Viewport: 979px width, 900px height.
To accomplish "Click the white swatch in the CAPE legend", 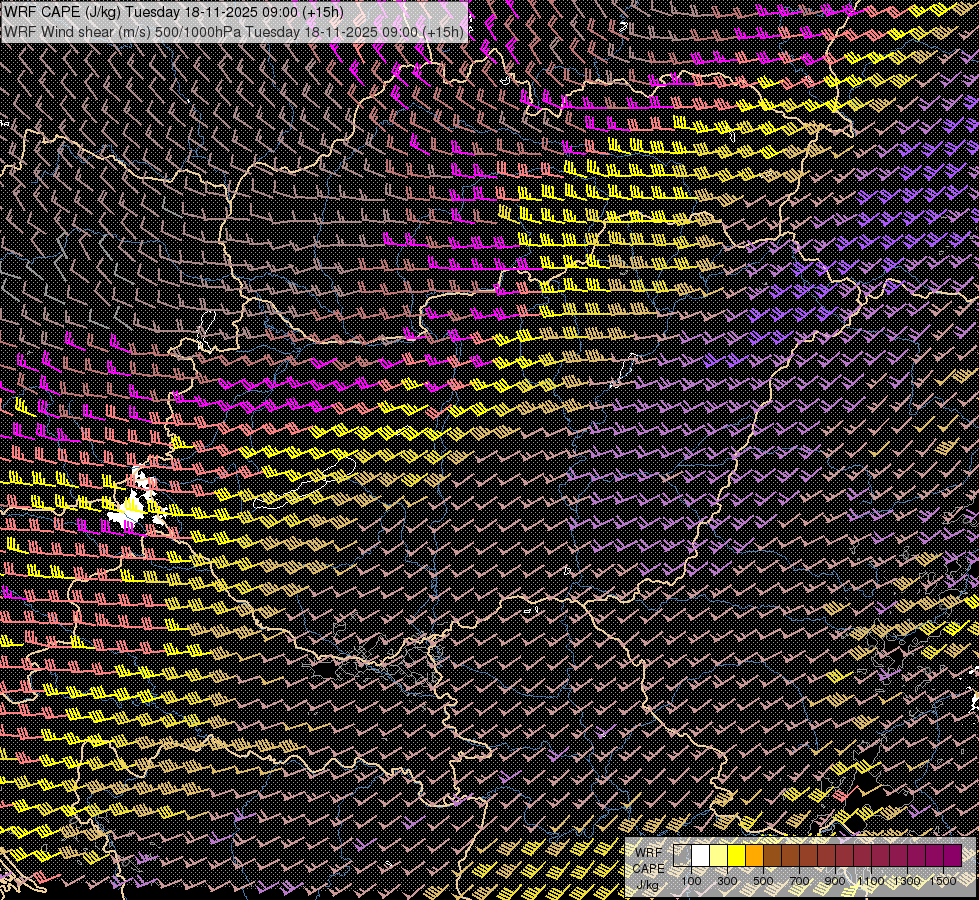I will point(701,856).
